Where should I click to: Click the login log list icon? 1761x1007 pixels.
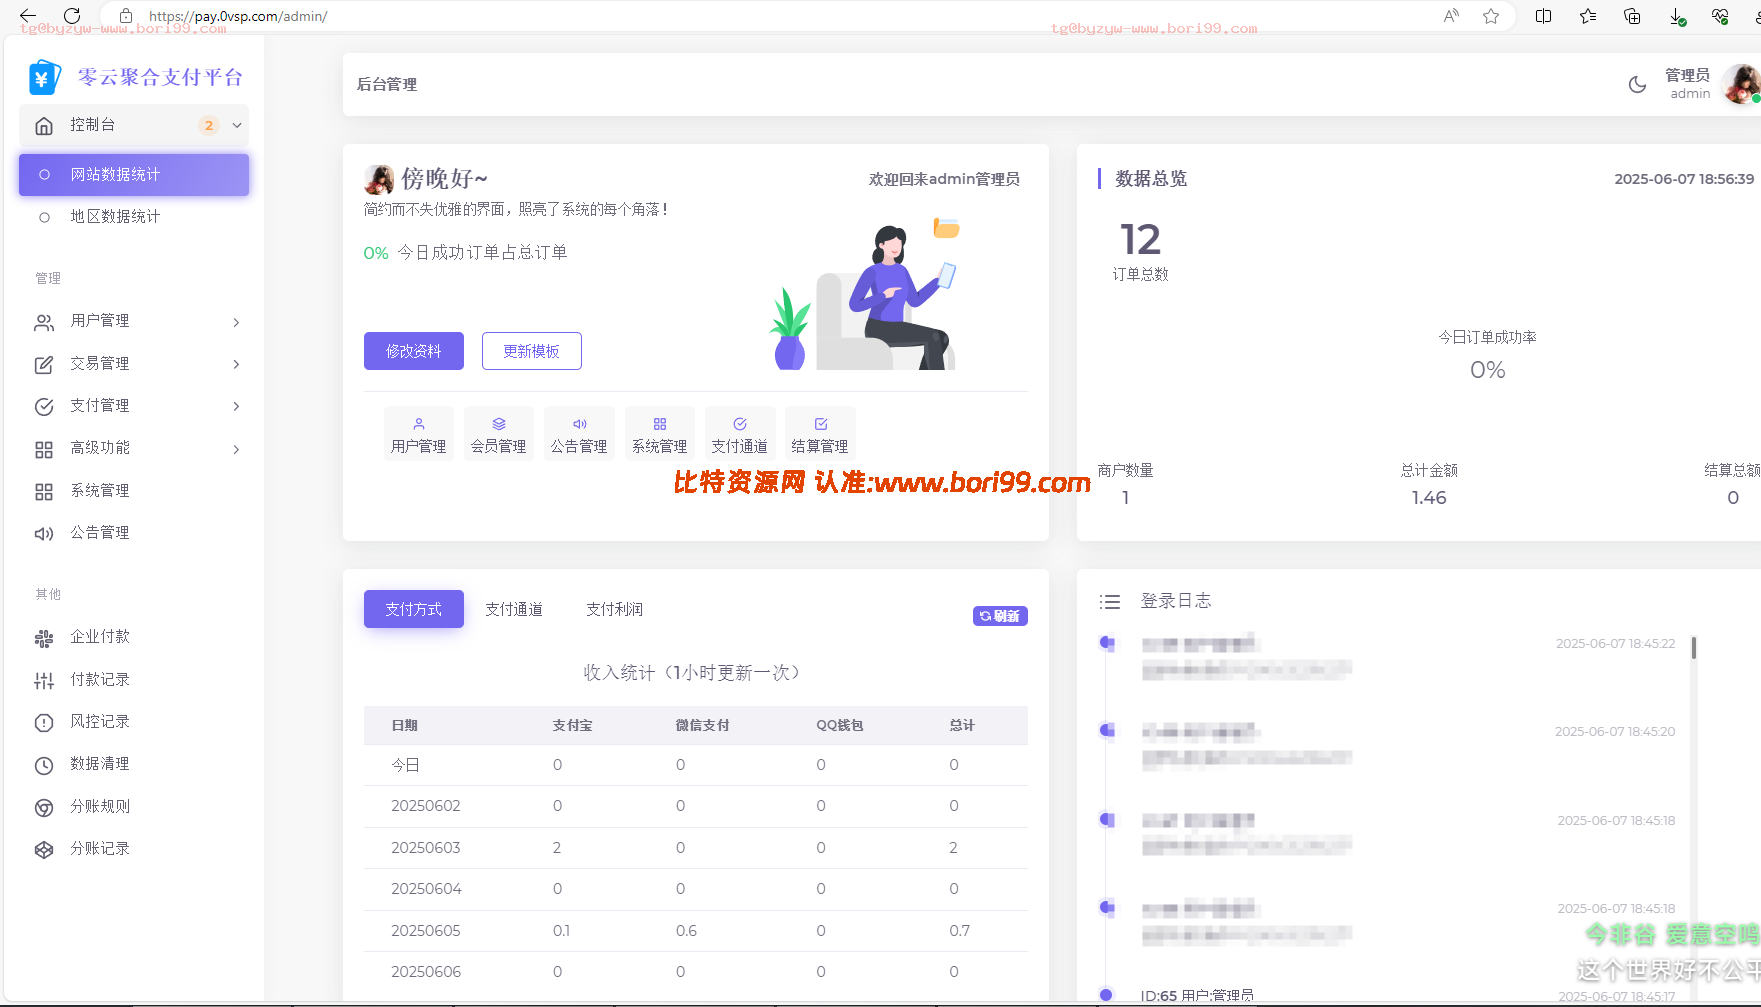pyautogui.click(x=1110, y=602)
